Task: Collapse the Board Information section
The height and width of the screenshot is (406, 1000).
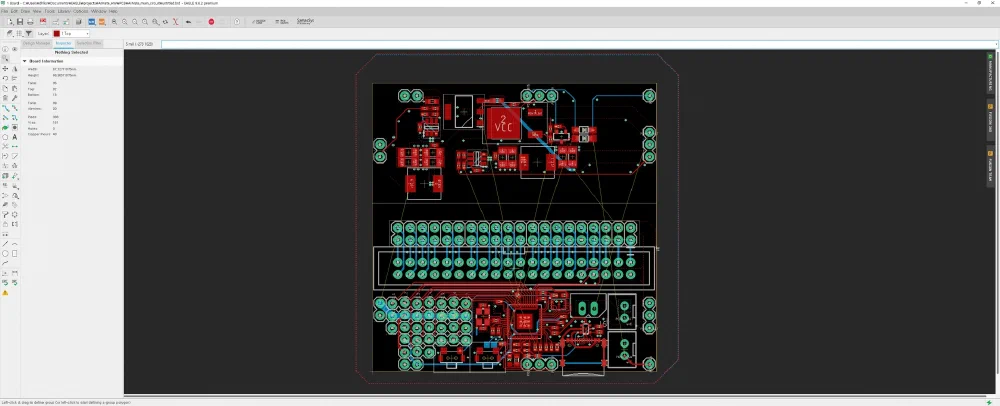Action: (24, 61)
